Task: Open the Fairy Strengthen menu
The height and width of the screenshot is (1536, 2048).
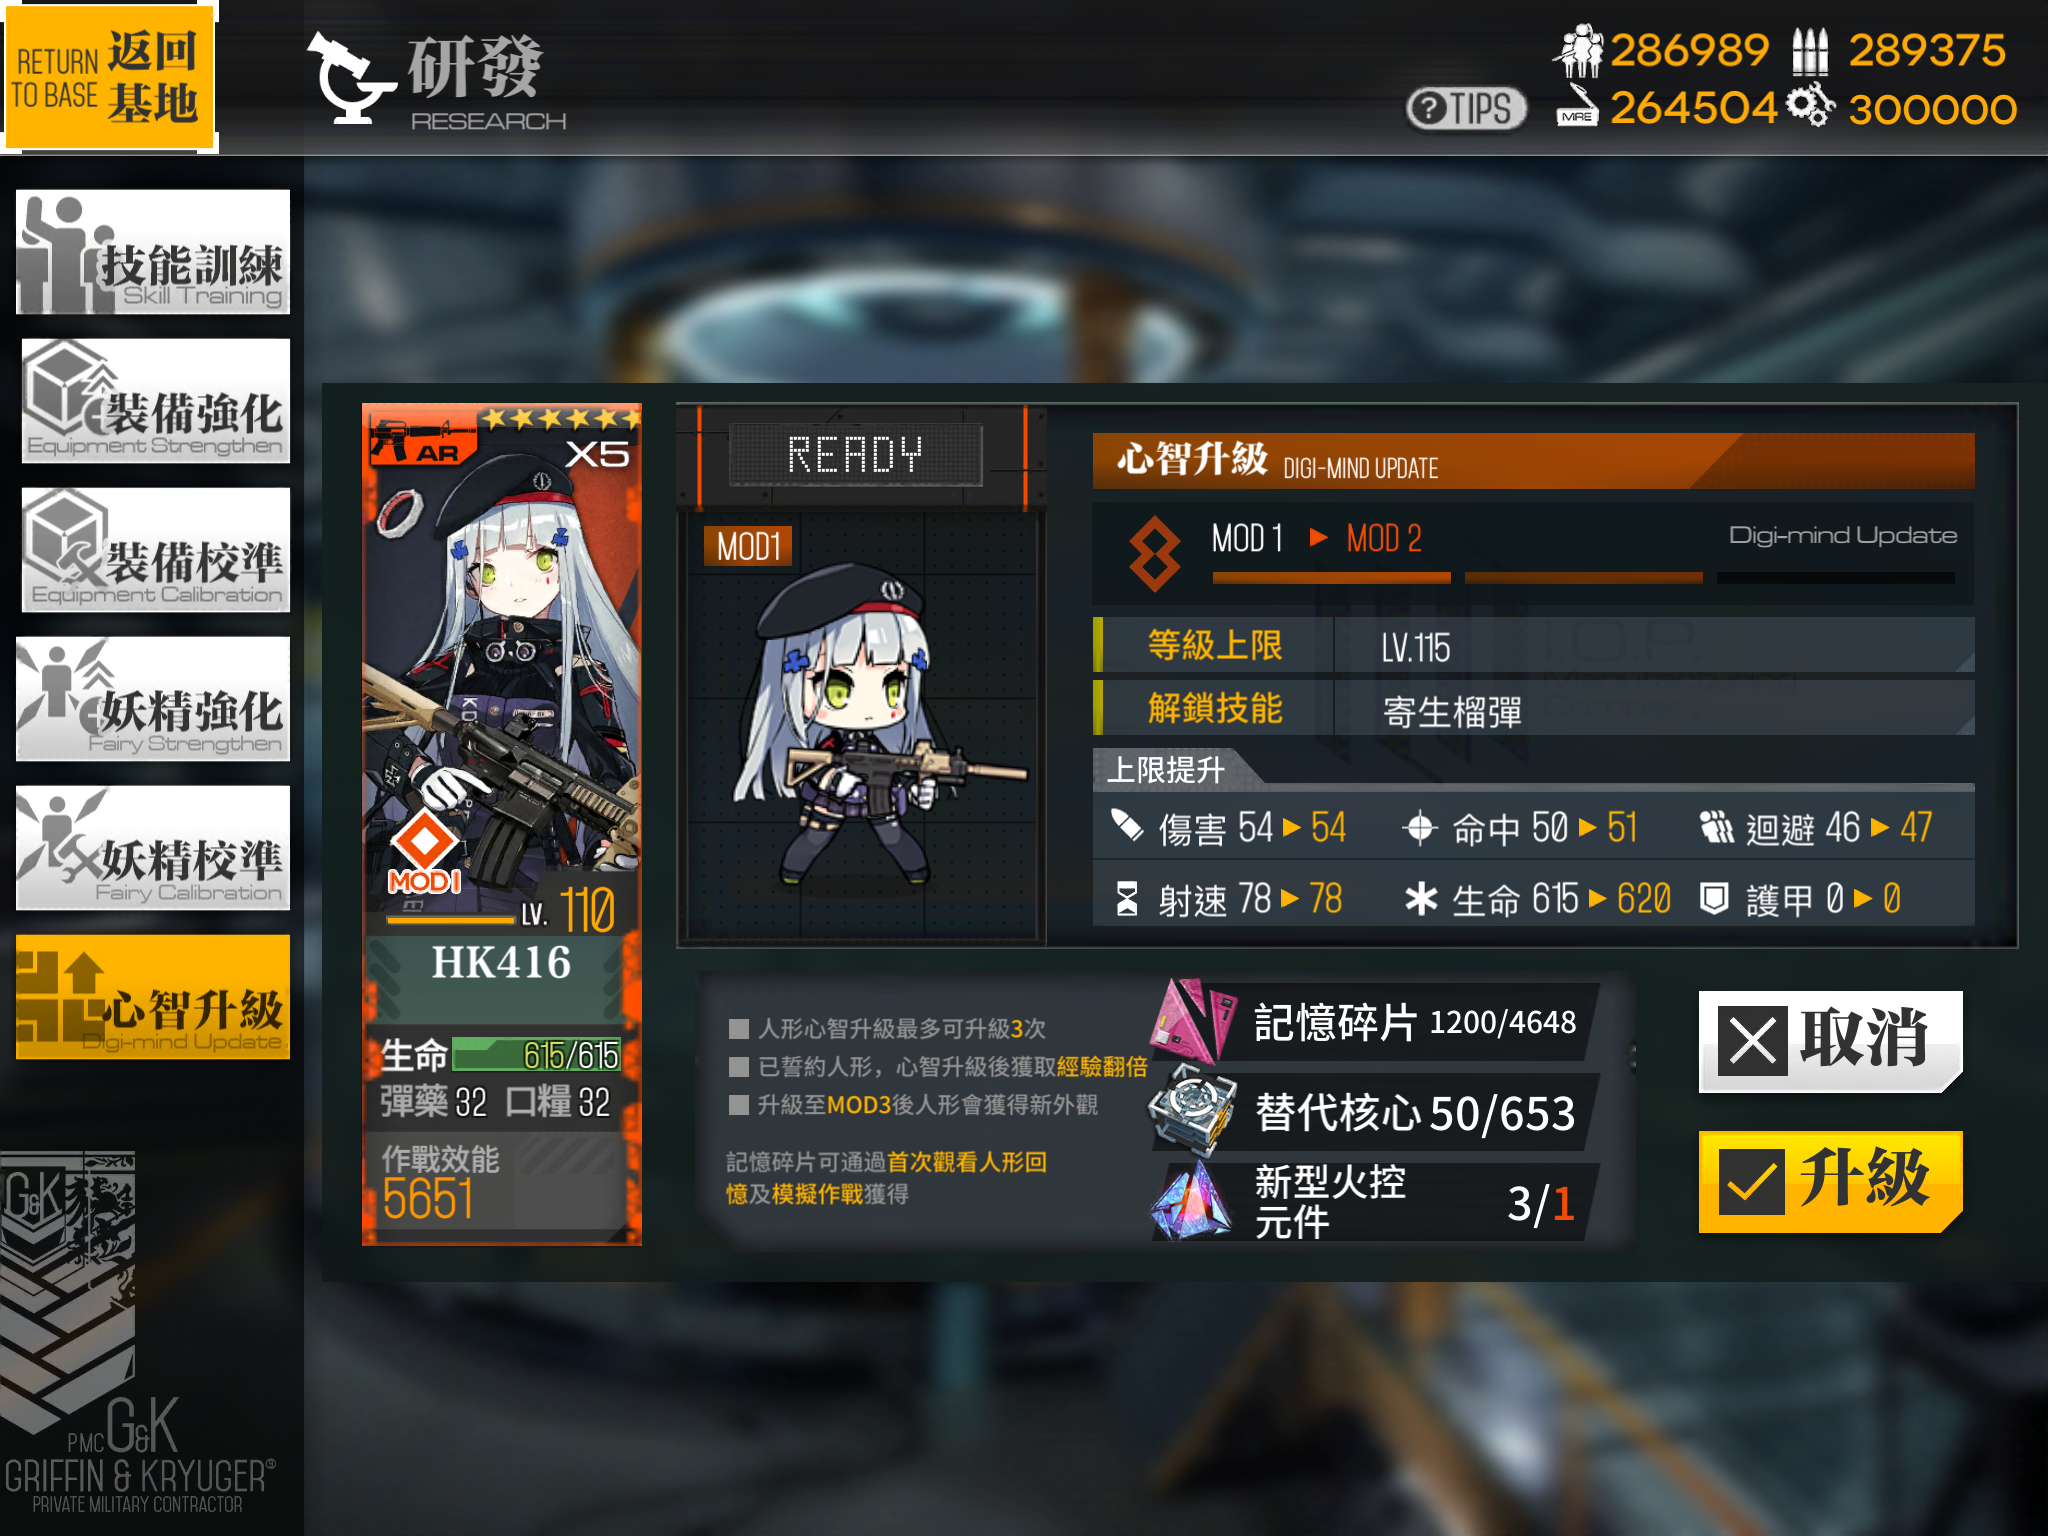Action: [x=153, y=698]
